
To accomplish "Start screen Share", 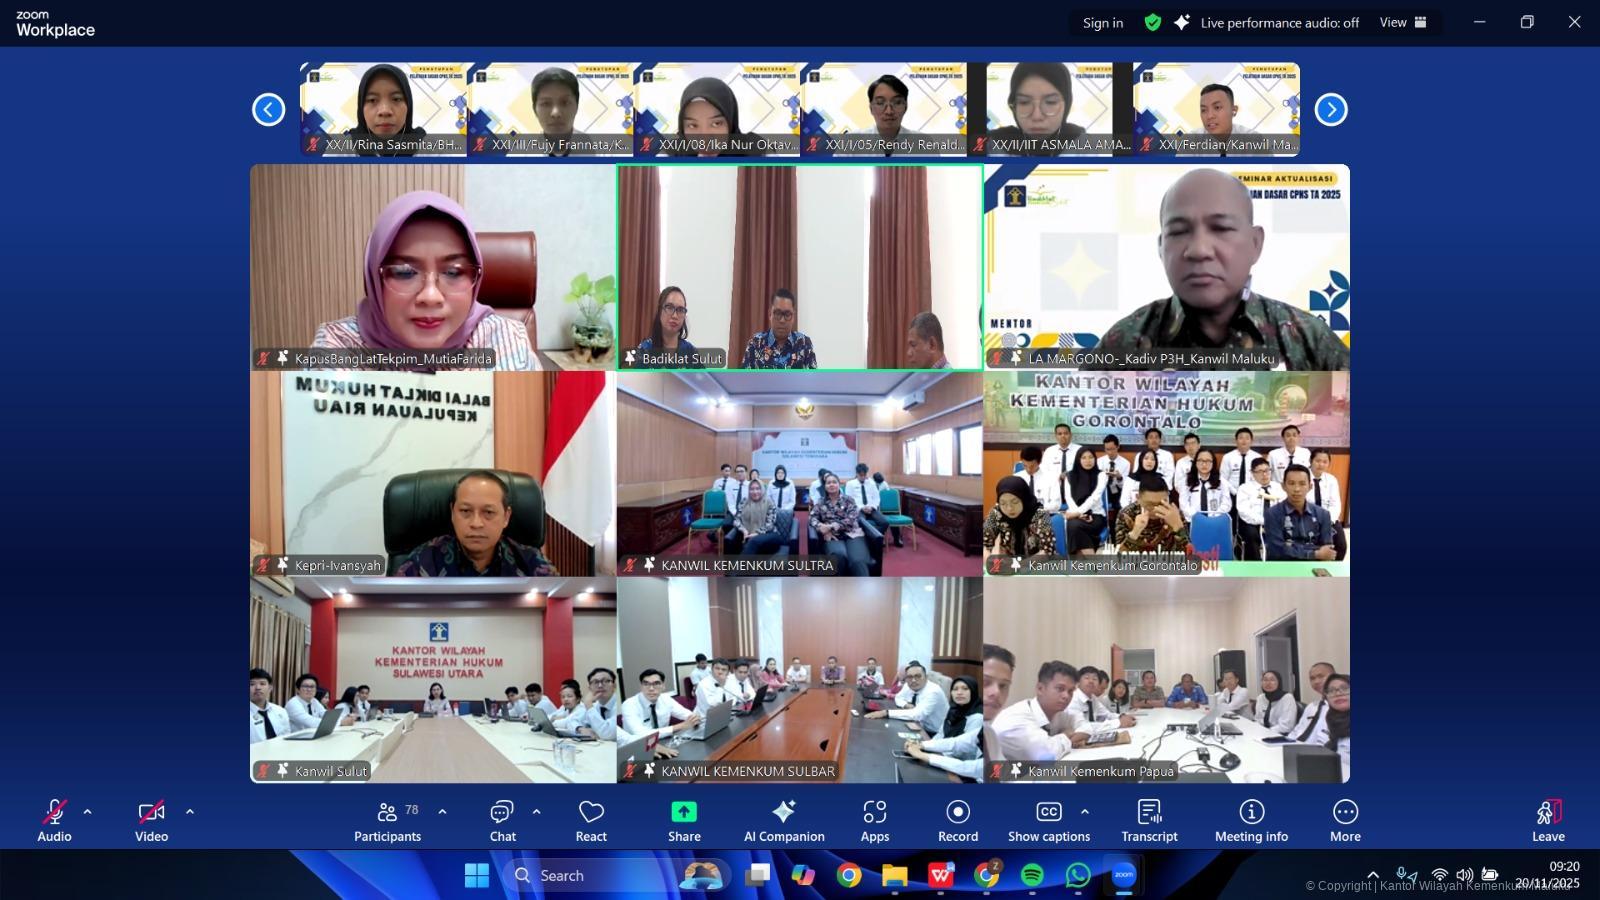I will [684, 820].
